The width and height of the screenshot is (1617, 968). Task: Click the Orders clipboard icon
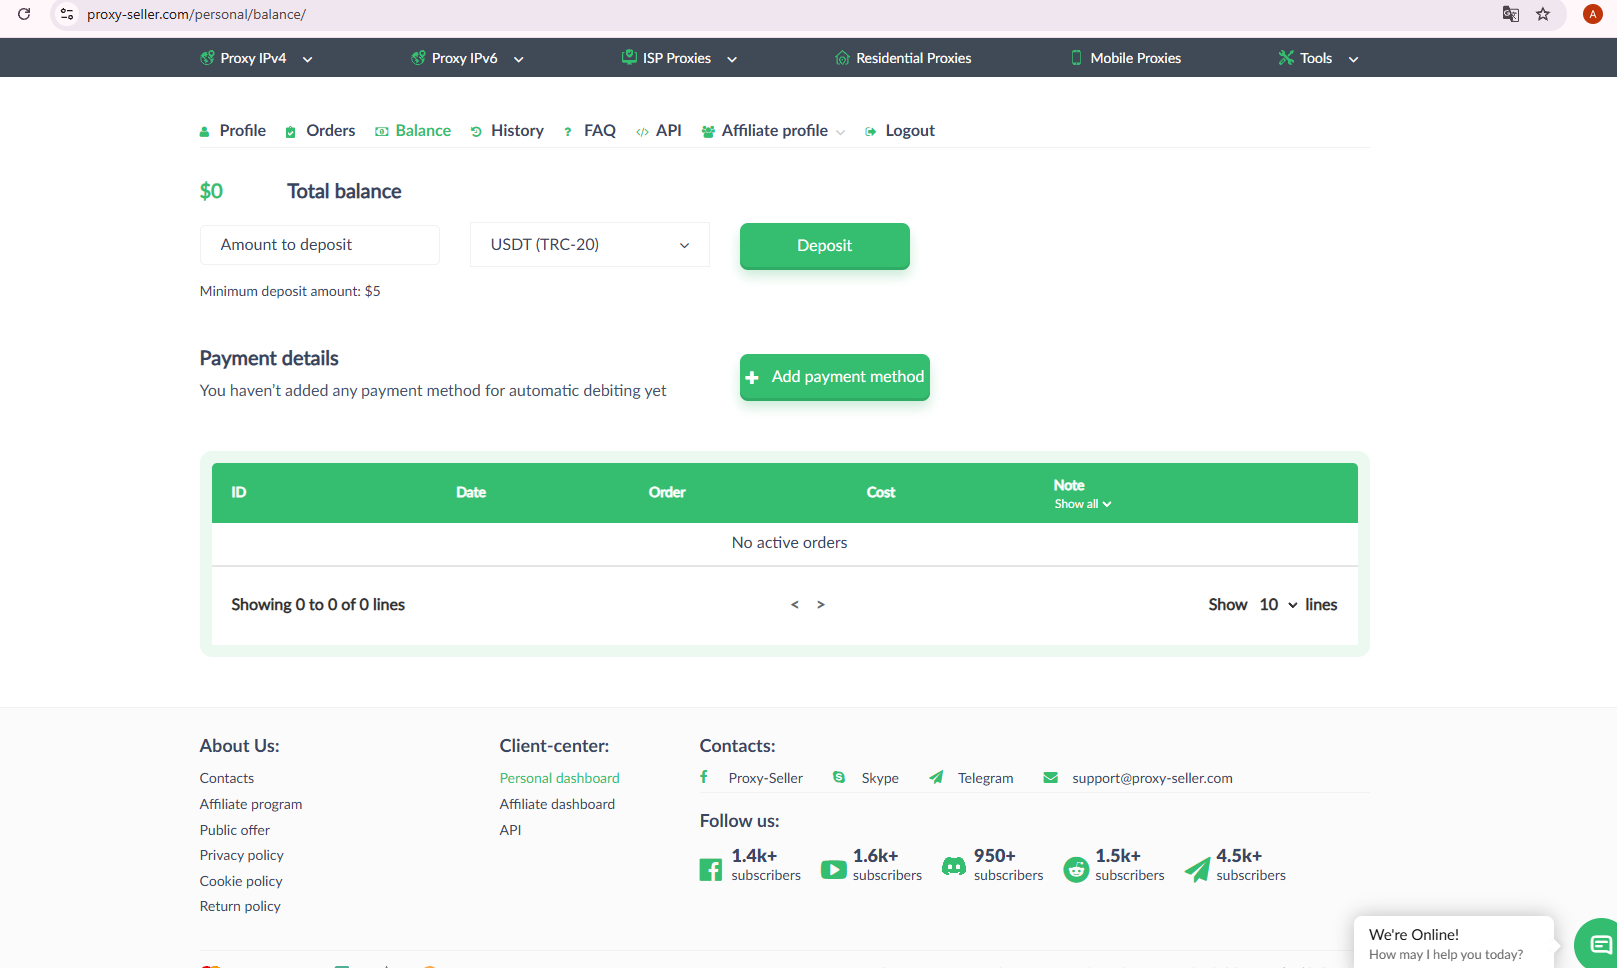click(x=290, y=132)
